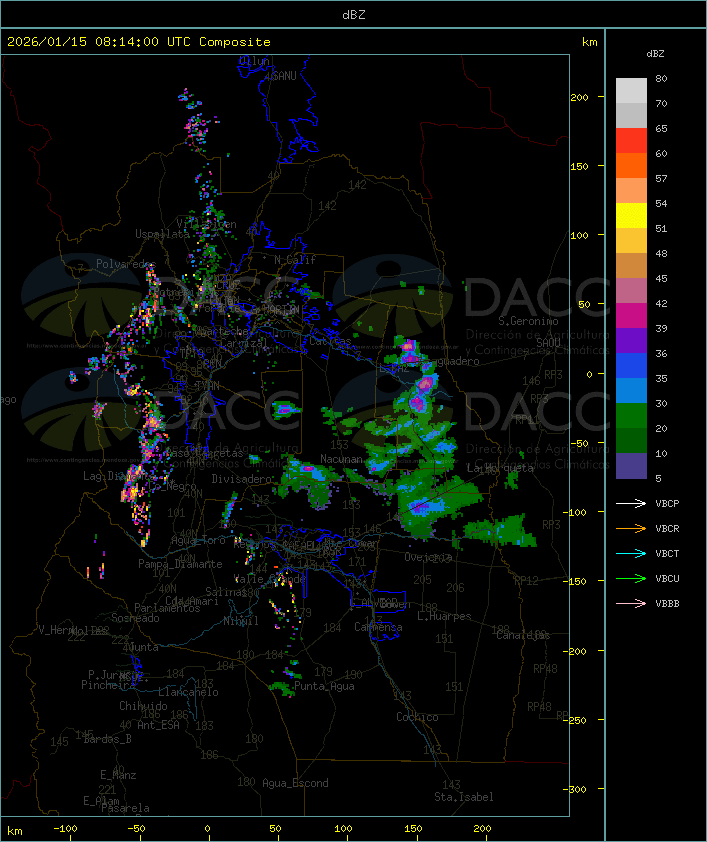Viewport: 707px width, 842px height.
Task: Click the S.Geronimo place label
Action: 528,321
